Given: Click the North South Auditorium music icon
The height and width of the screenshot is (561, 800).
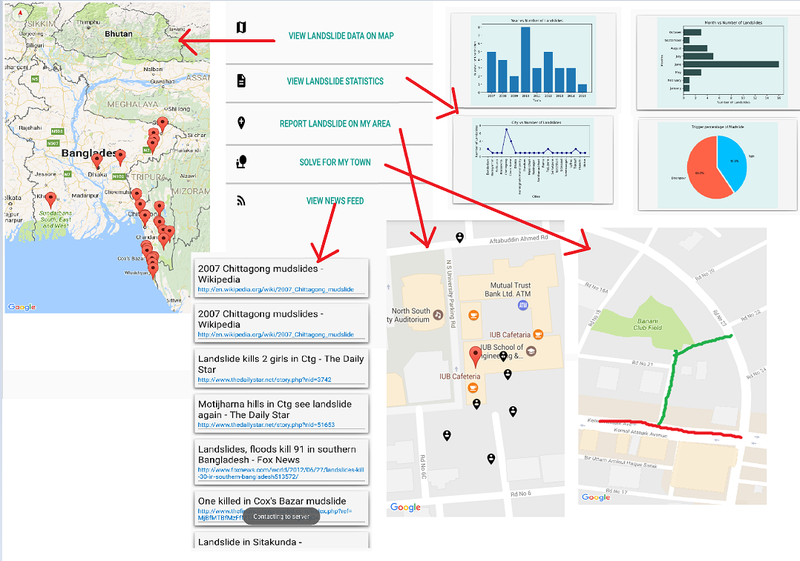Looking at the screenshot, I should [438, 314].
